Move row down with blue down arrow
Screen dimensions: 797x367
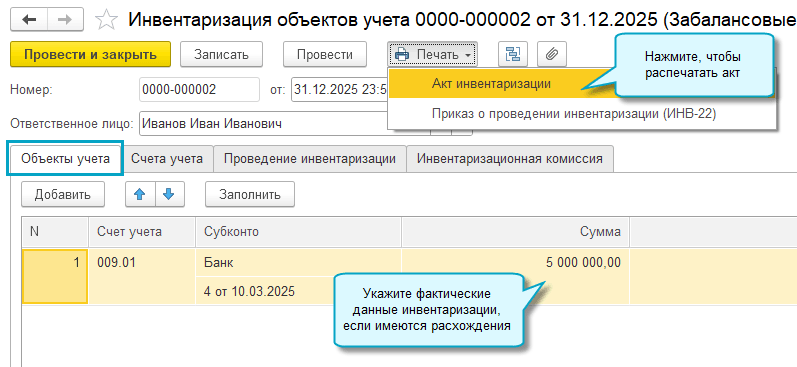169,194
